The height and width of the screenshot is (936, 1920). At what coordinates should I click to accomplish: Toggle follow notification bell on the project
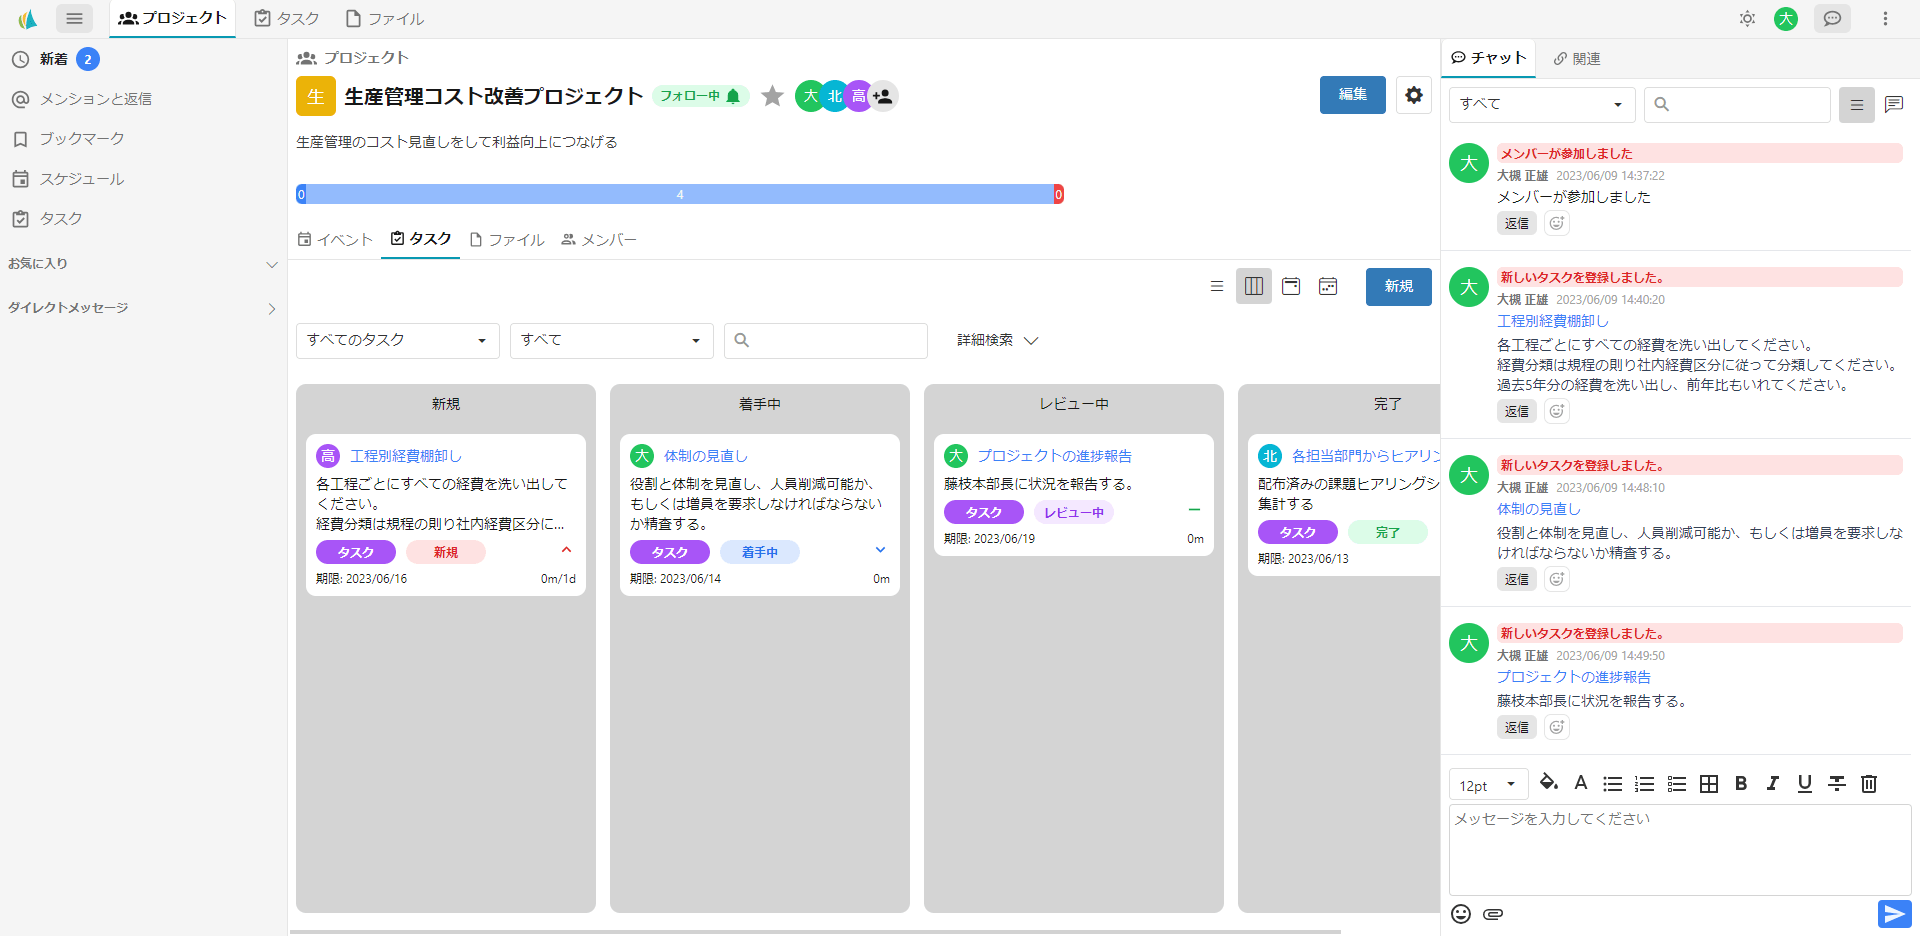click(x=733, y=95)
